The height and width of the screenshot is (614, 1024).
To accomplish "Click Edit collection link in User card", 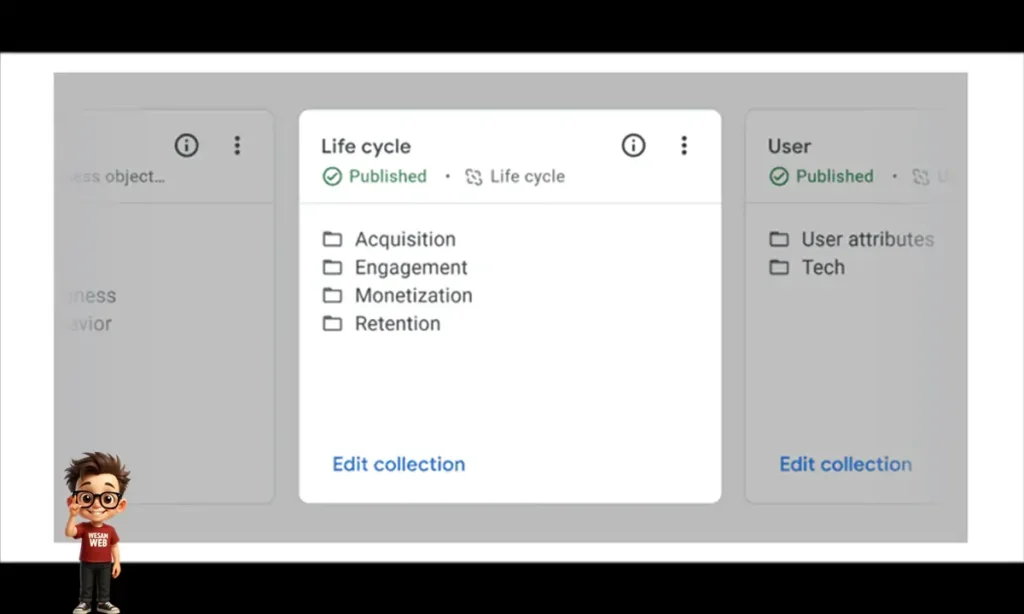I will (845, 464).
